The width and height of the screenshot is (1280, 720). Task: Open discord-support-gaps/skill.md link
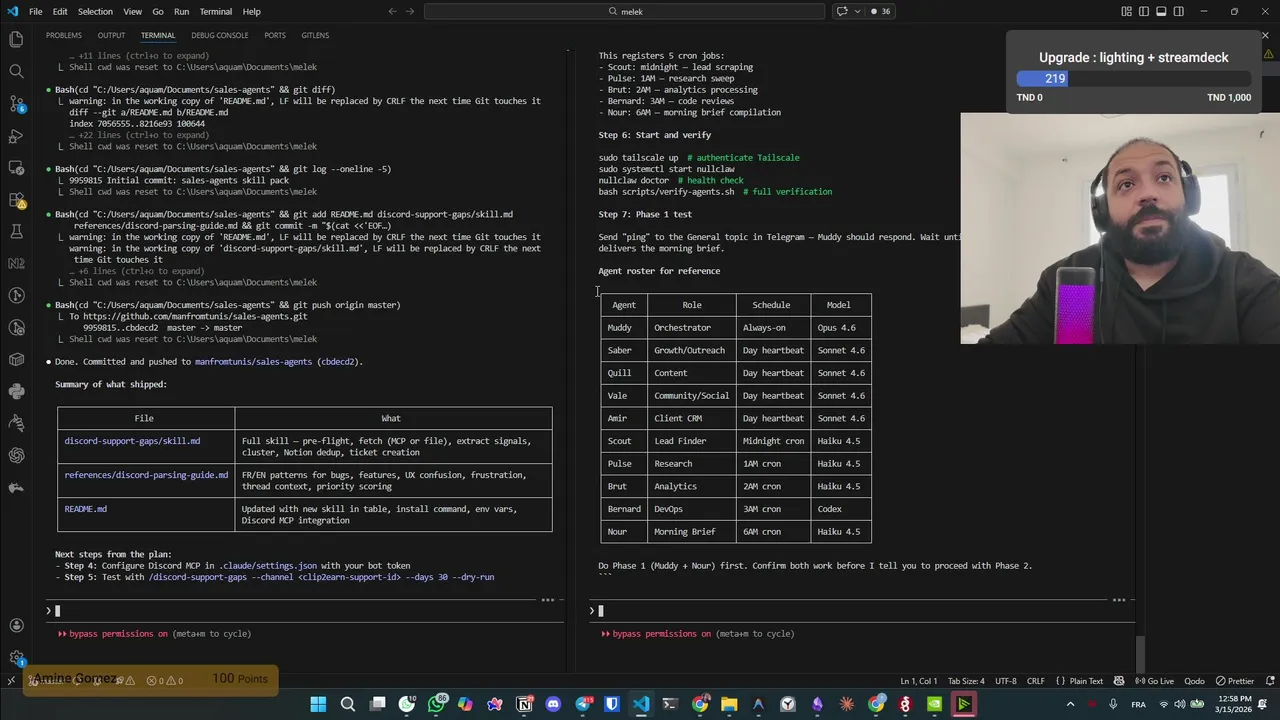tap(132, 441)
